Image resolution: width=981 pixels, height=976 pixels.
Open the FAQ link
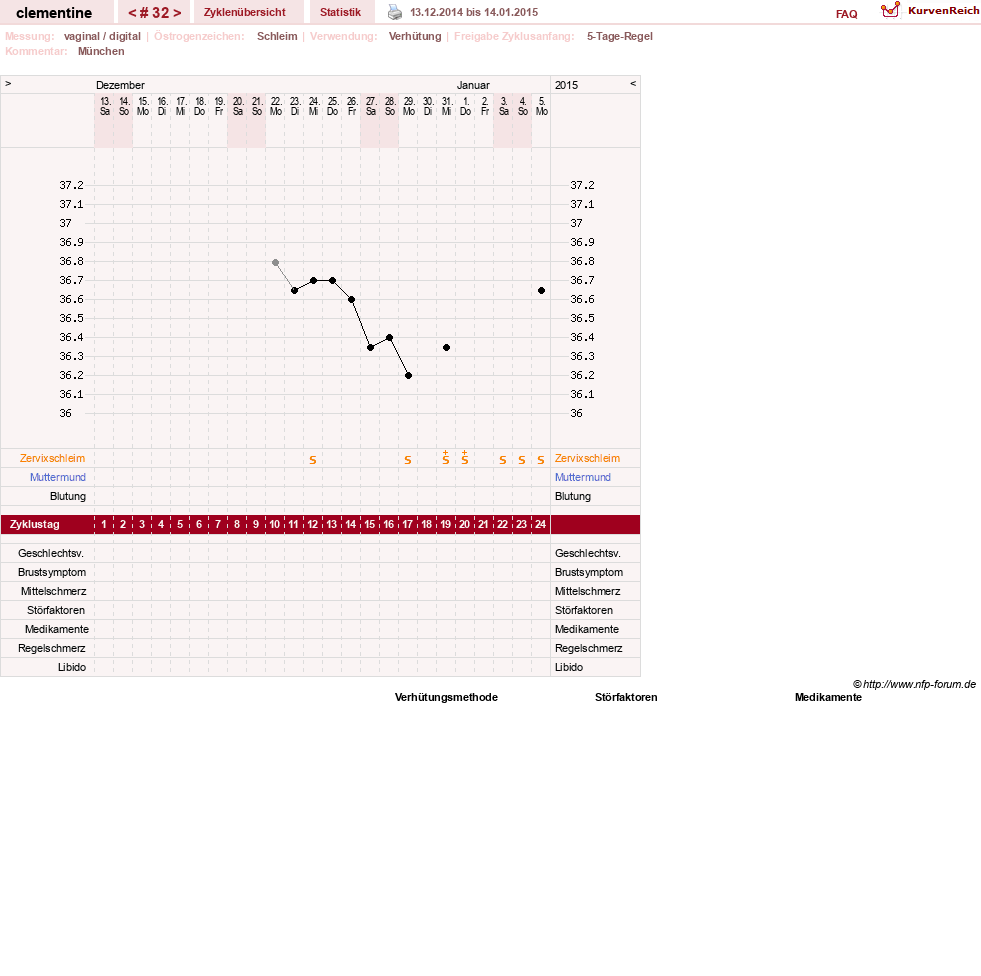pyautogui.click(x=846, y=14)
